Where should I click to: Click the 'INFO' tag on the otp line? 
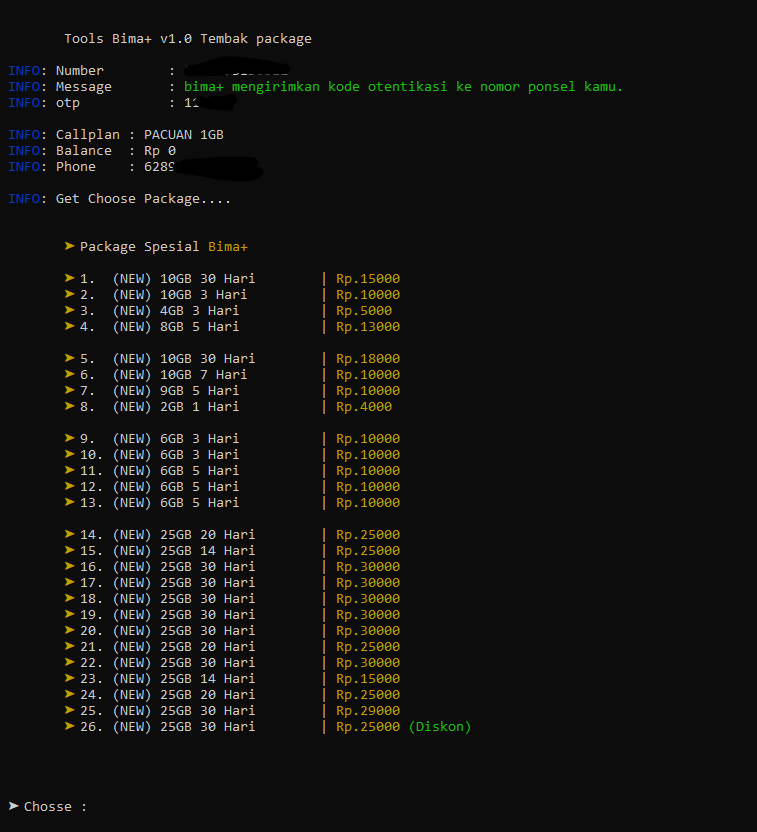pyautogui.click(x=24, y=102)
